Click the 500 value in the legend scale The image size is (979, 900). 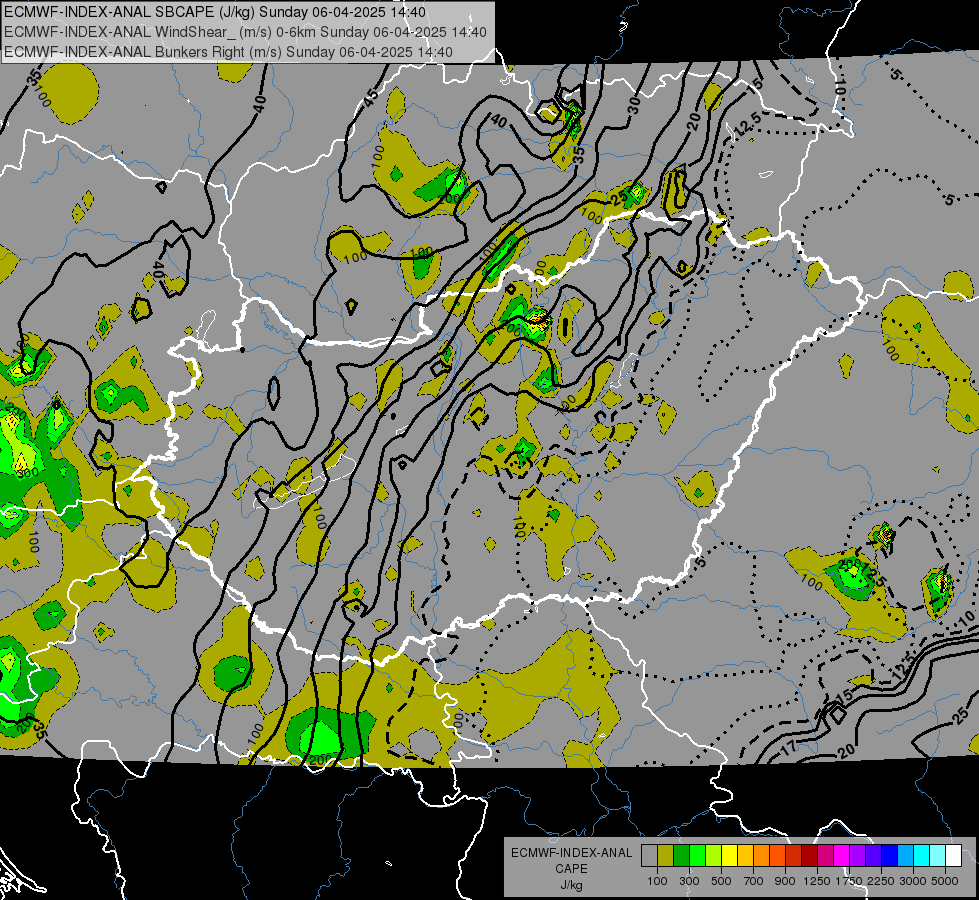[x=721, y=881]
